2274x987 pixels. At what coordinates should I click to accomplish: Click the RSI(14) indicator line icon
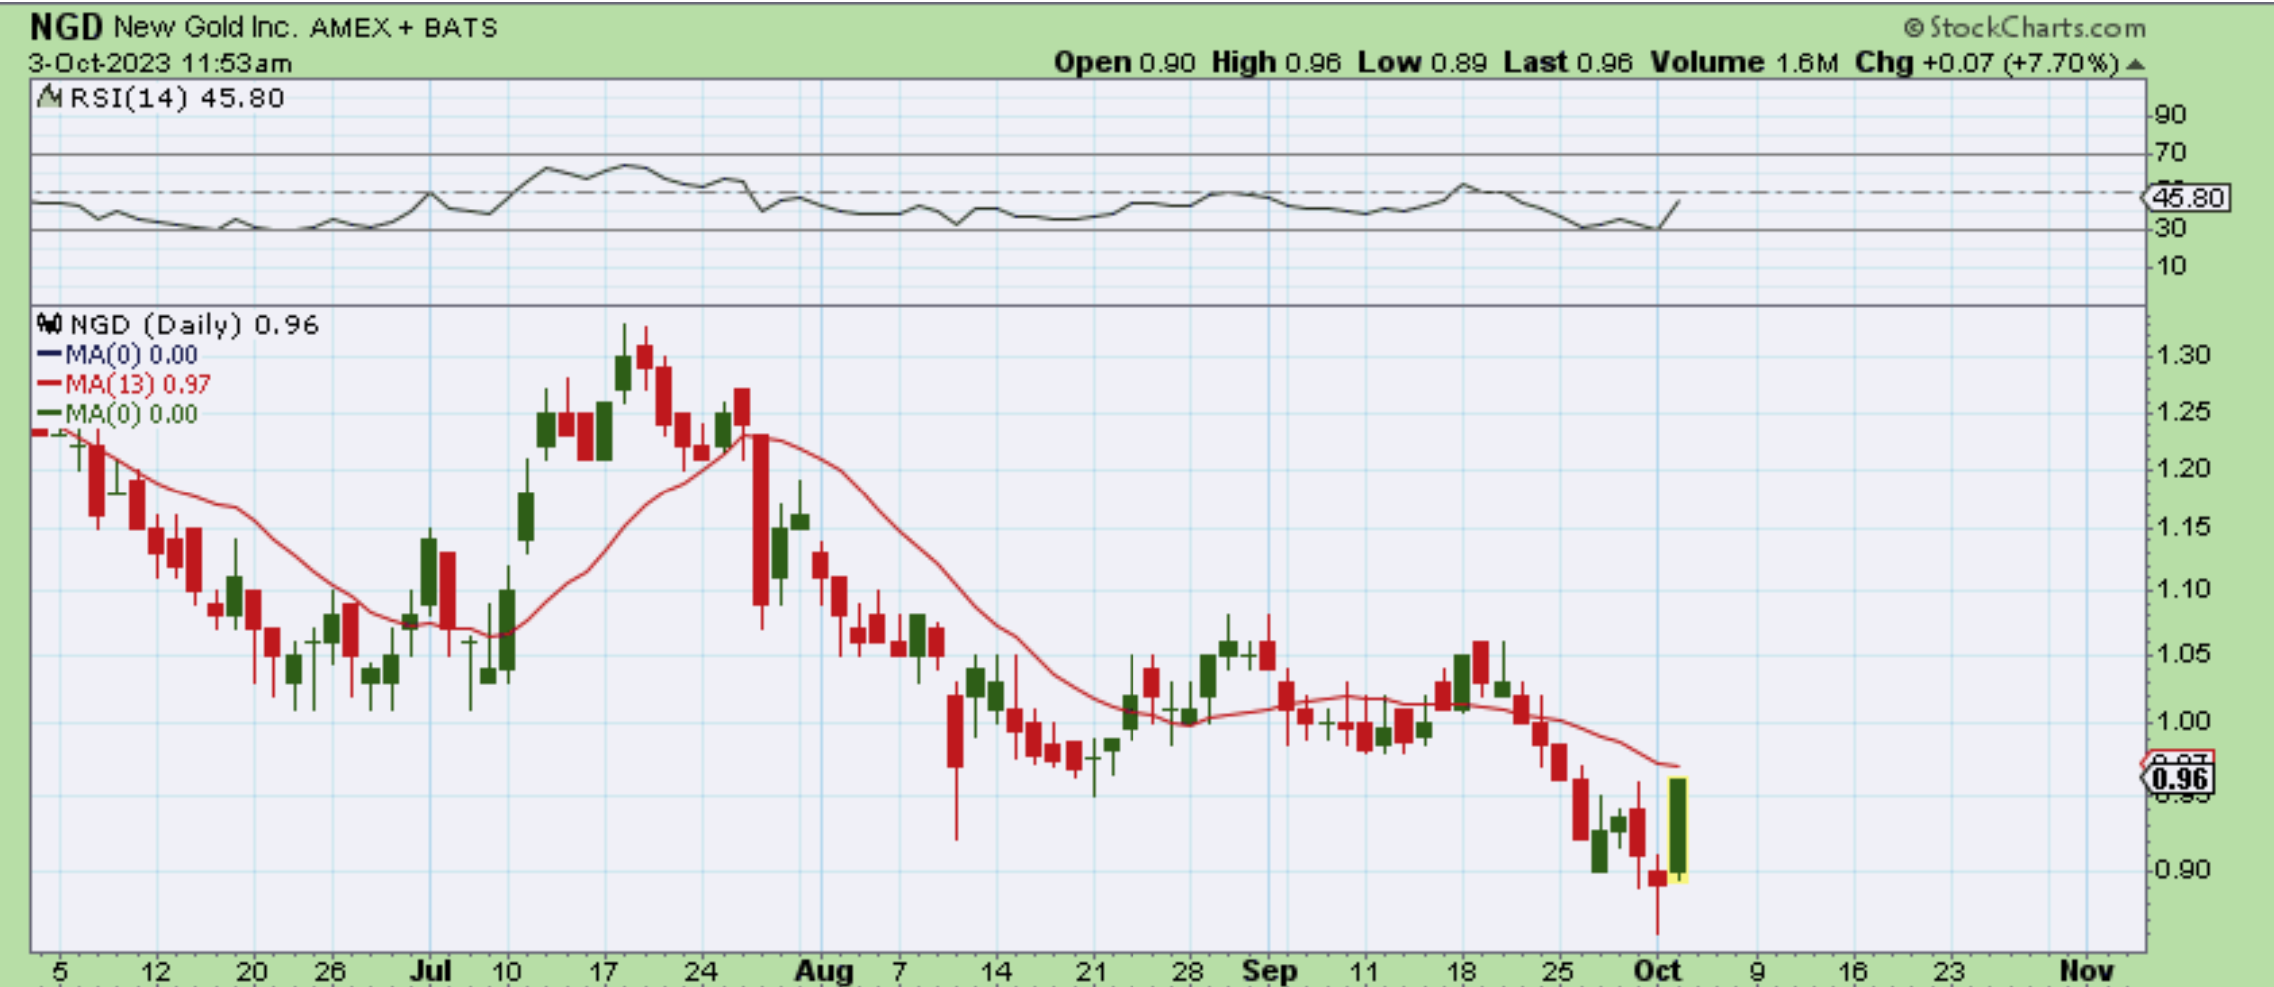pyautogui.click(x=49, y=98)
